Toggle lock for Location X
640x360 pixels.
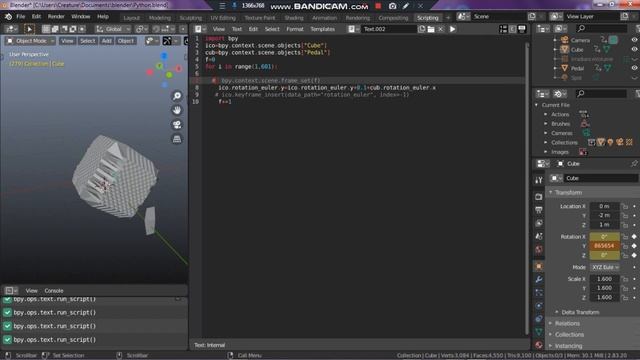coord(625,206)
